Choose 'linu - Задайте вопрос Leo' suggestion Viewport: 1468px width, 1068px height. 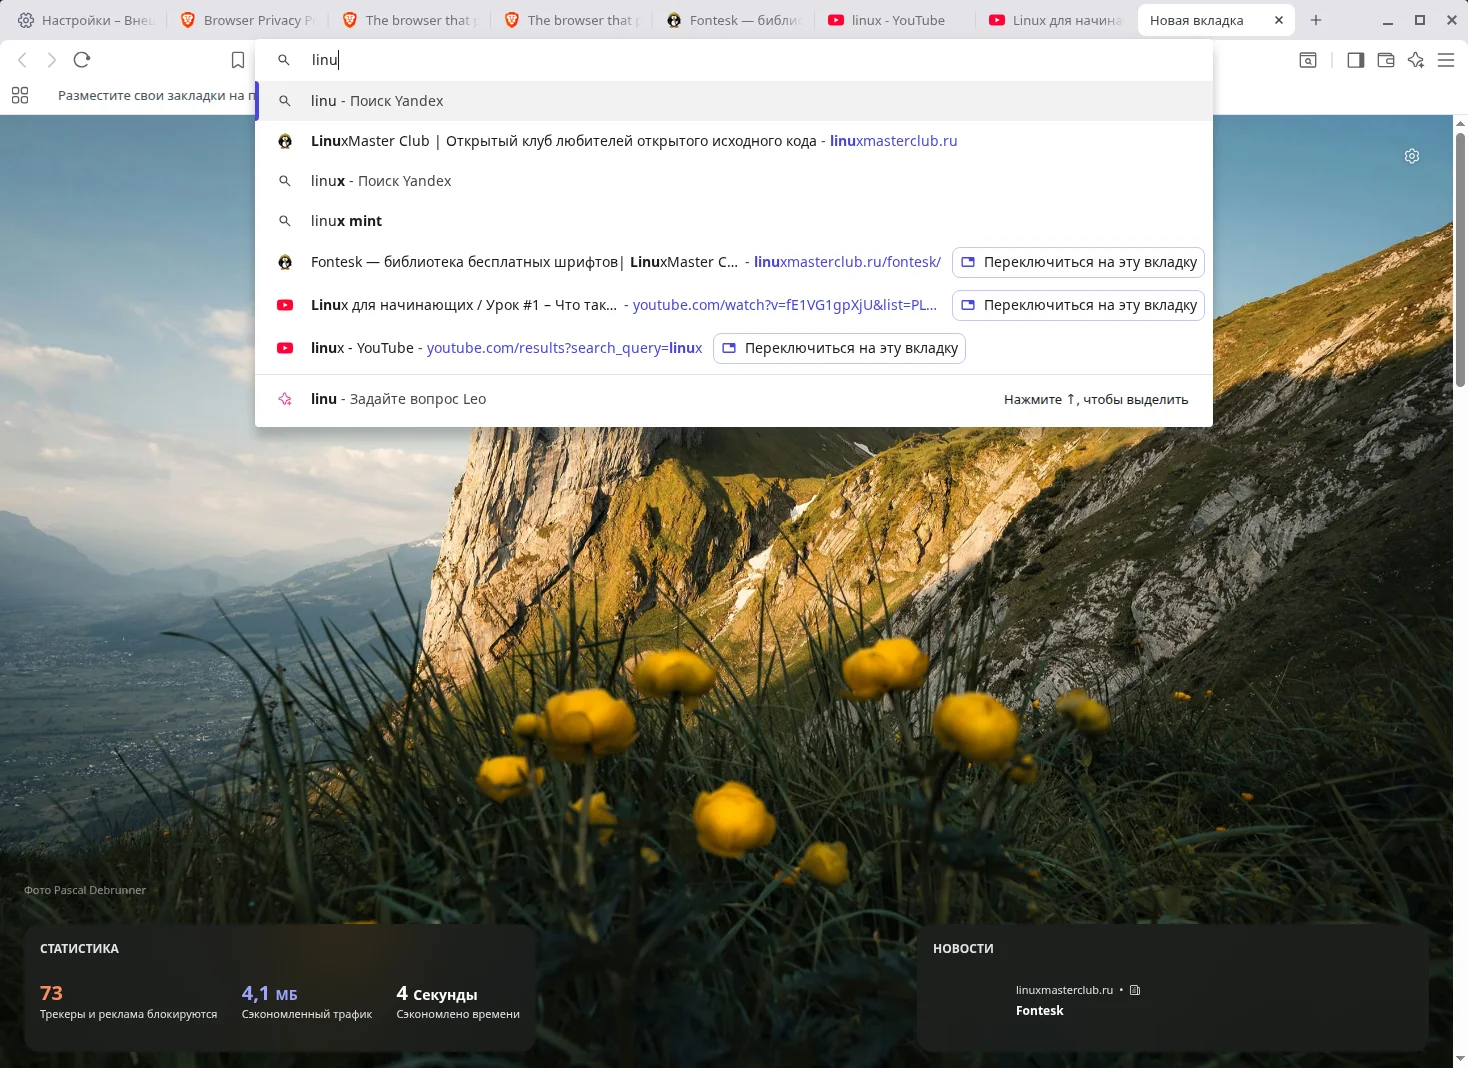tap(398, 399)
